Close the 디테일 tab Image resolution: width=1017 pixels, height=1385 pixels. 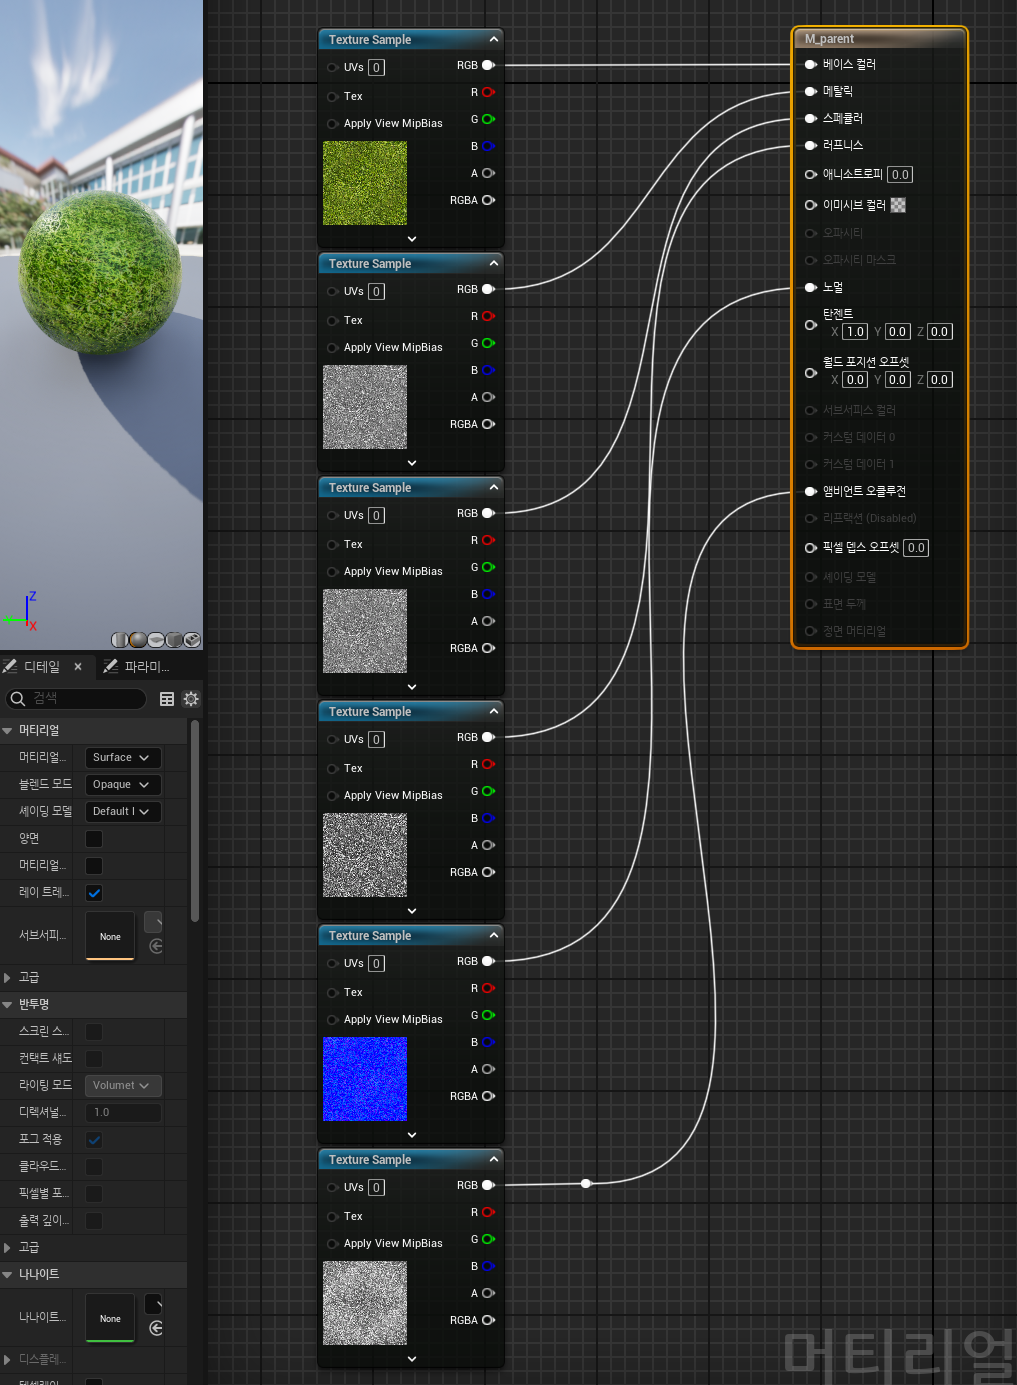coord(78,667)
